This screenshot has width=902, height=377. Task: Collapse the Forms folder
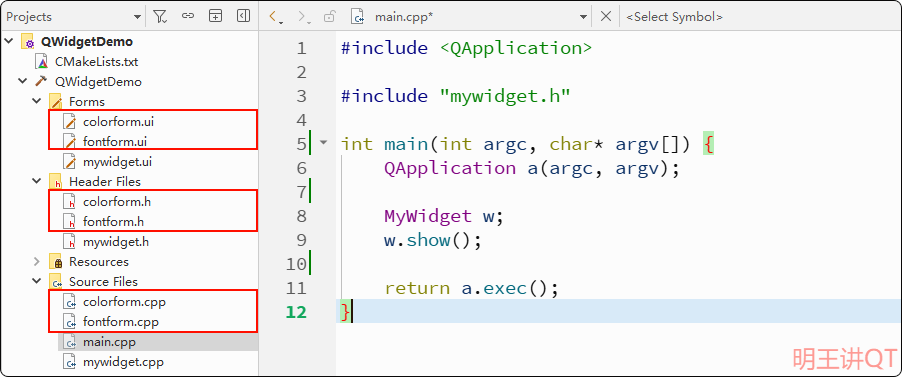coord(37,101)
